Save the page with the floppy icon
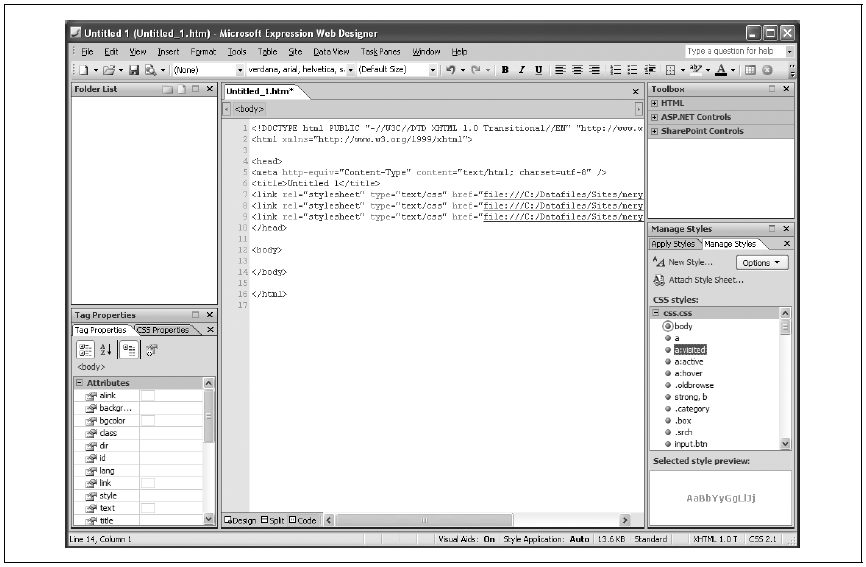This screenshot has height=567, width=866. click(x=134, y=70)
